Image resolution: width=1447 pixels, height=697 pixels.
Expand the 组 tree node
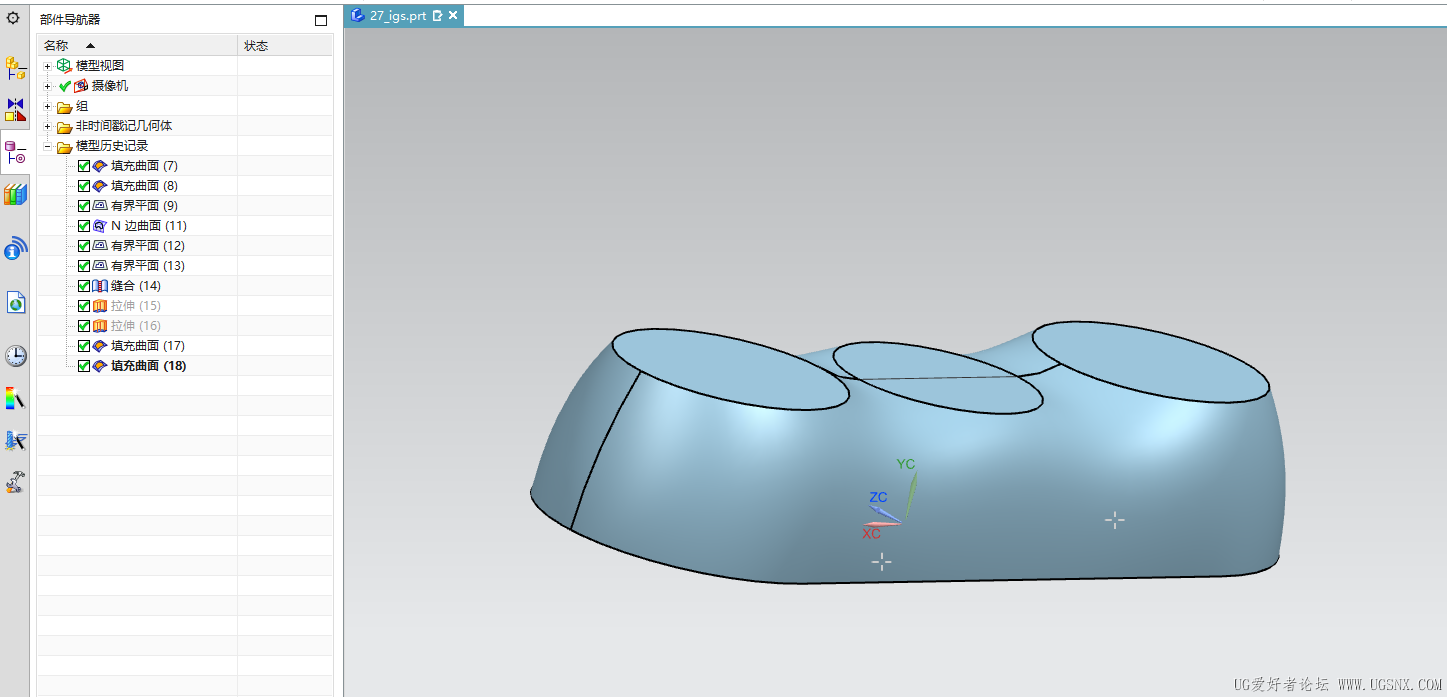[x=47, y=106]
